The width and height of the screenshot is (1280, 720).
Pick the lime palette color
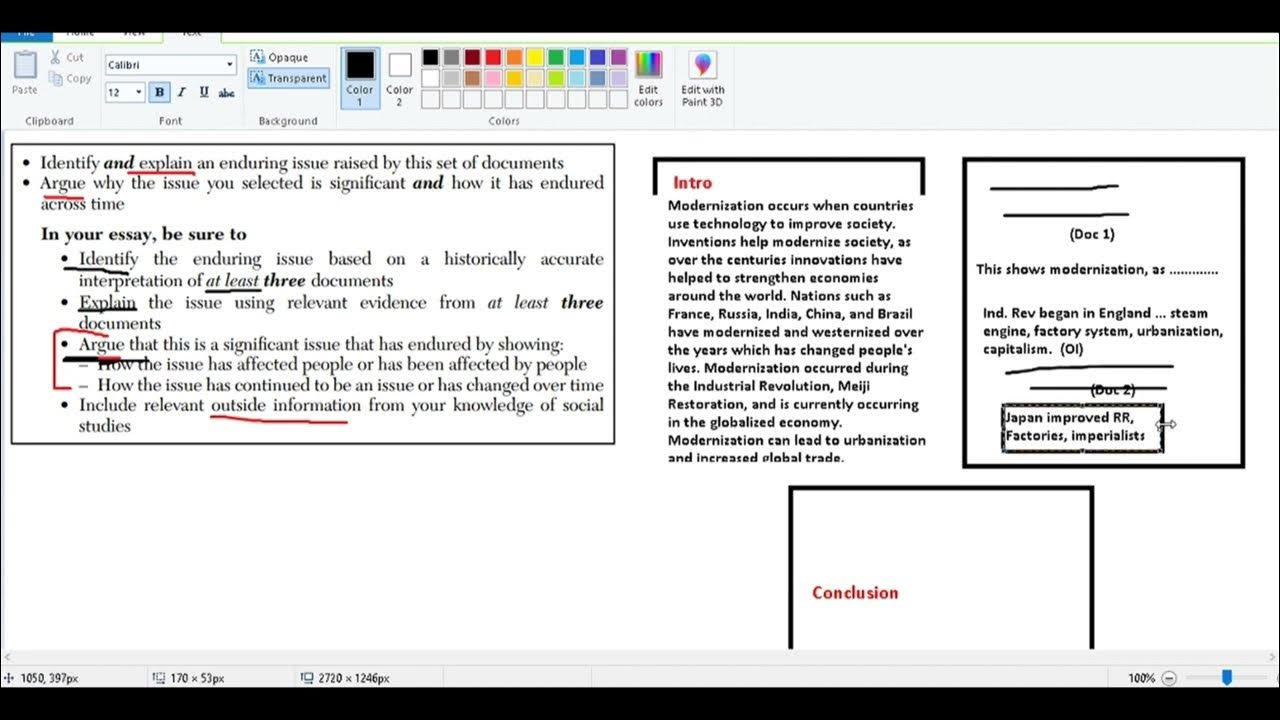pos(556,78)
